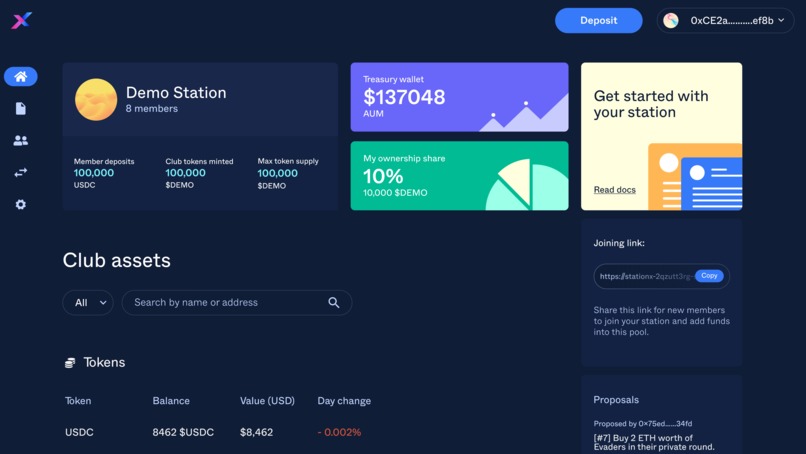Viewport: 806px width, 454px height.
Task: Click the 10,000 $DEMO text
Action: tap(395, 193)
